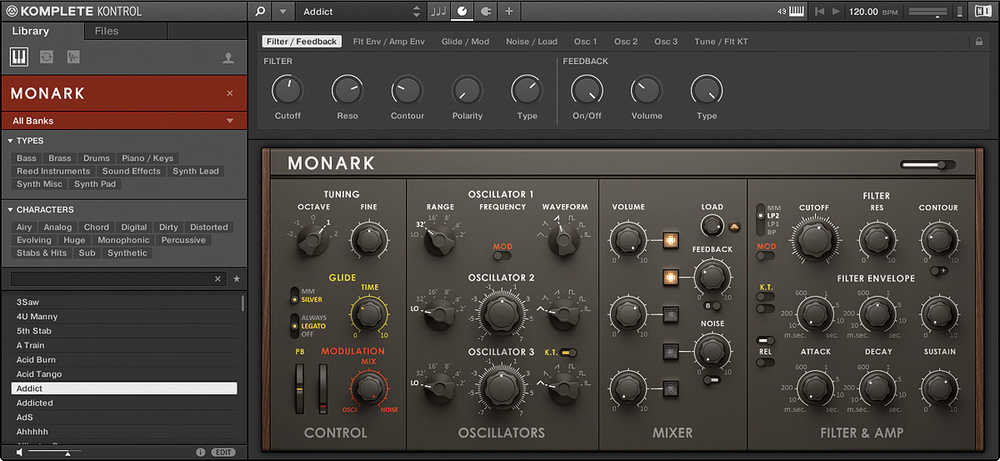Toggle the Feedback B switch
Image resolution: width=1000 pixels, height=461 pixels.
[712, 305]
